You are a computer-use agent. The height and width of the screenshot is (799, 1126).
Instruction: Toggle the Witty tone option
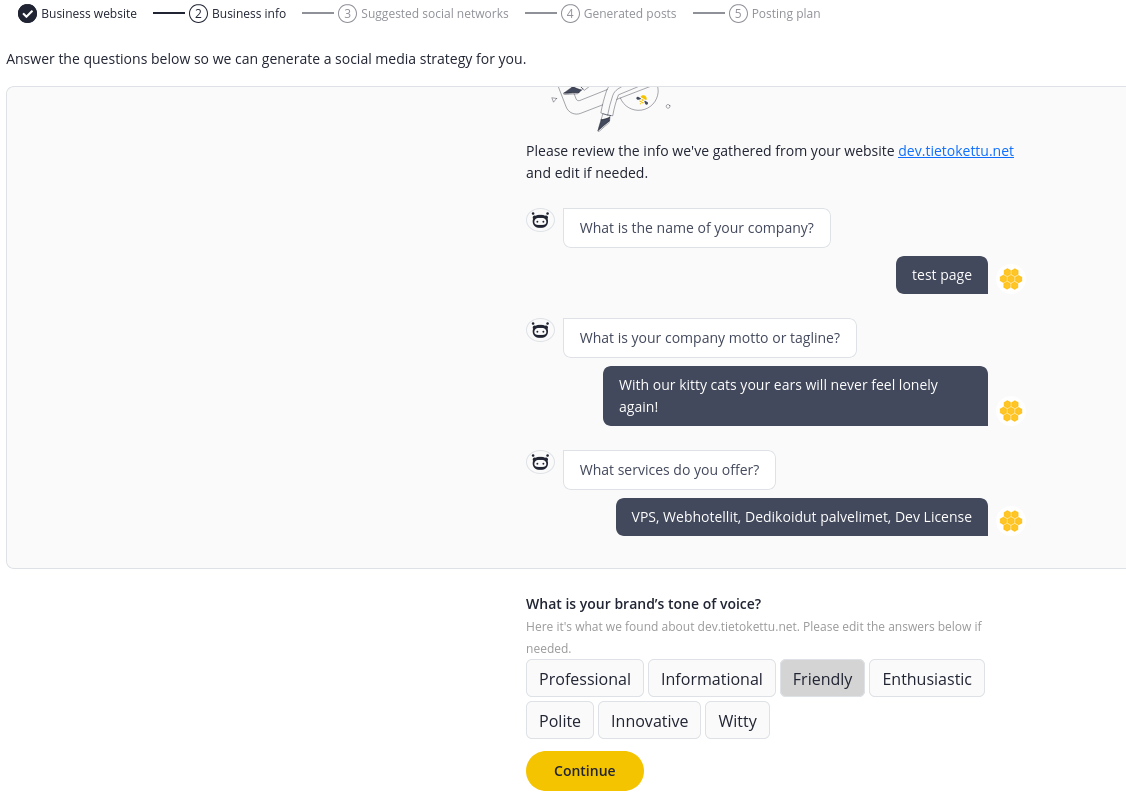[738, 720]
